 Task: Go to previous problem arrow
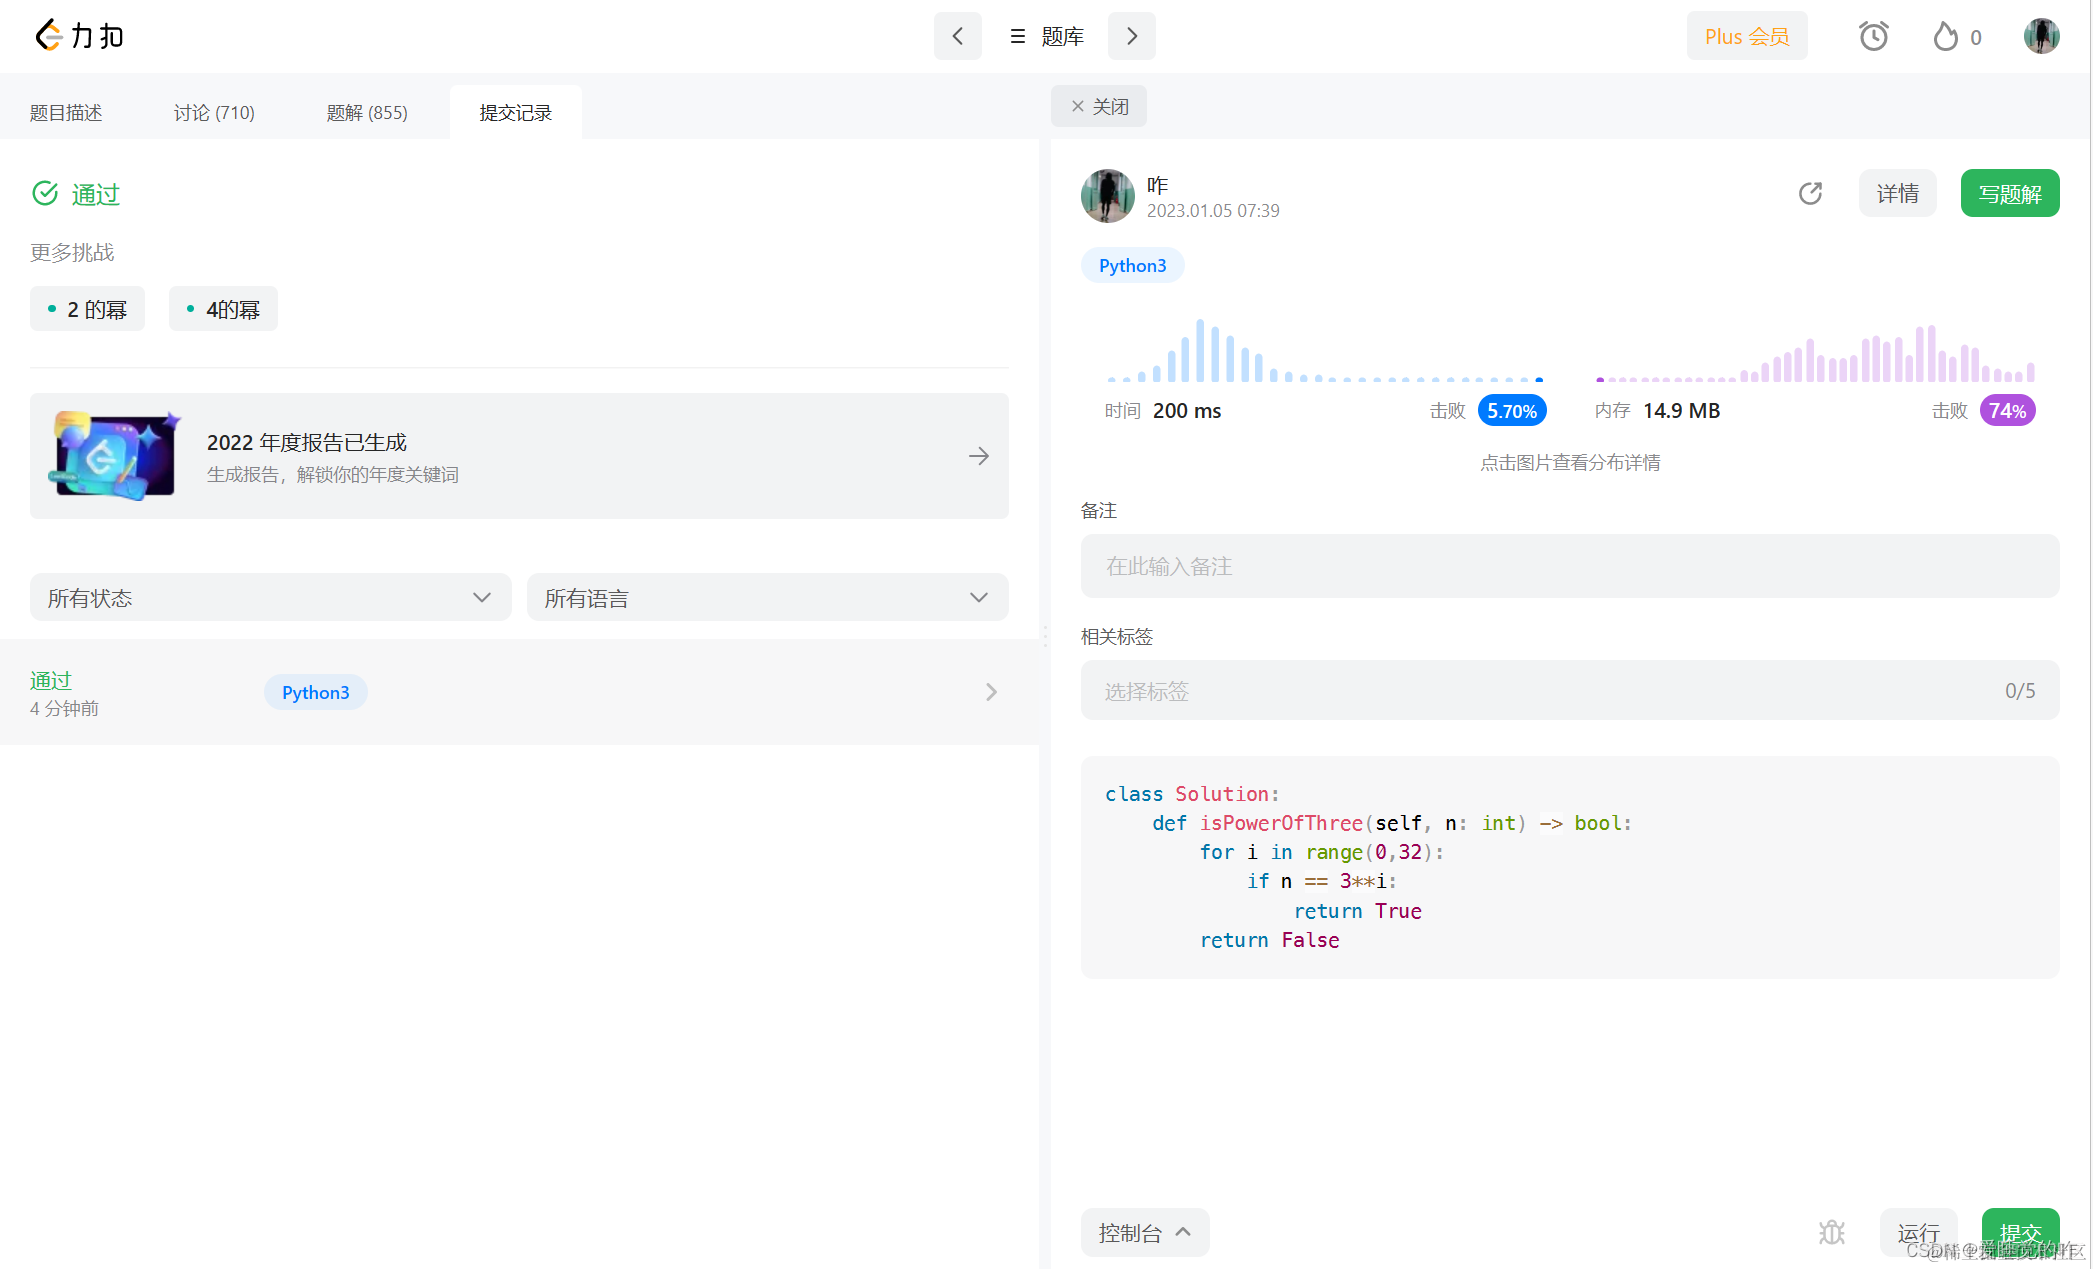click(x=957, y=36)
